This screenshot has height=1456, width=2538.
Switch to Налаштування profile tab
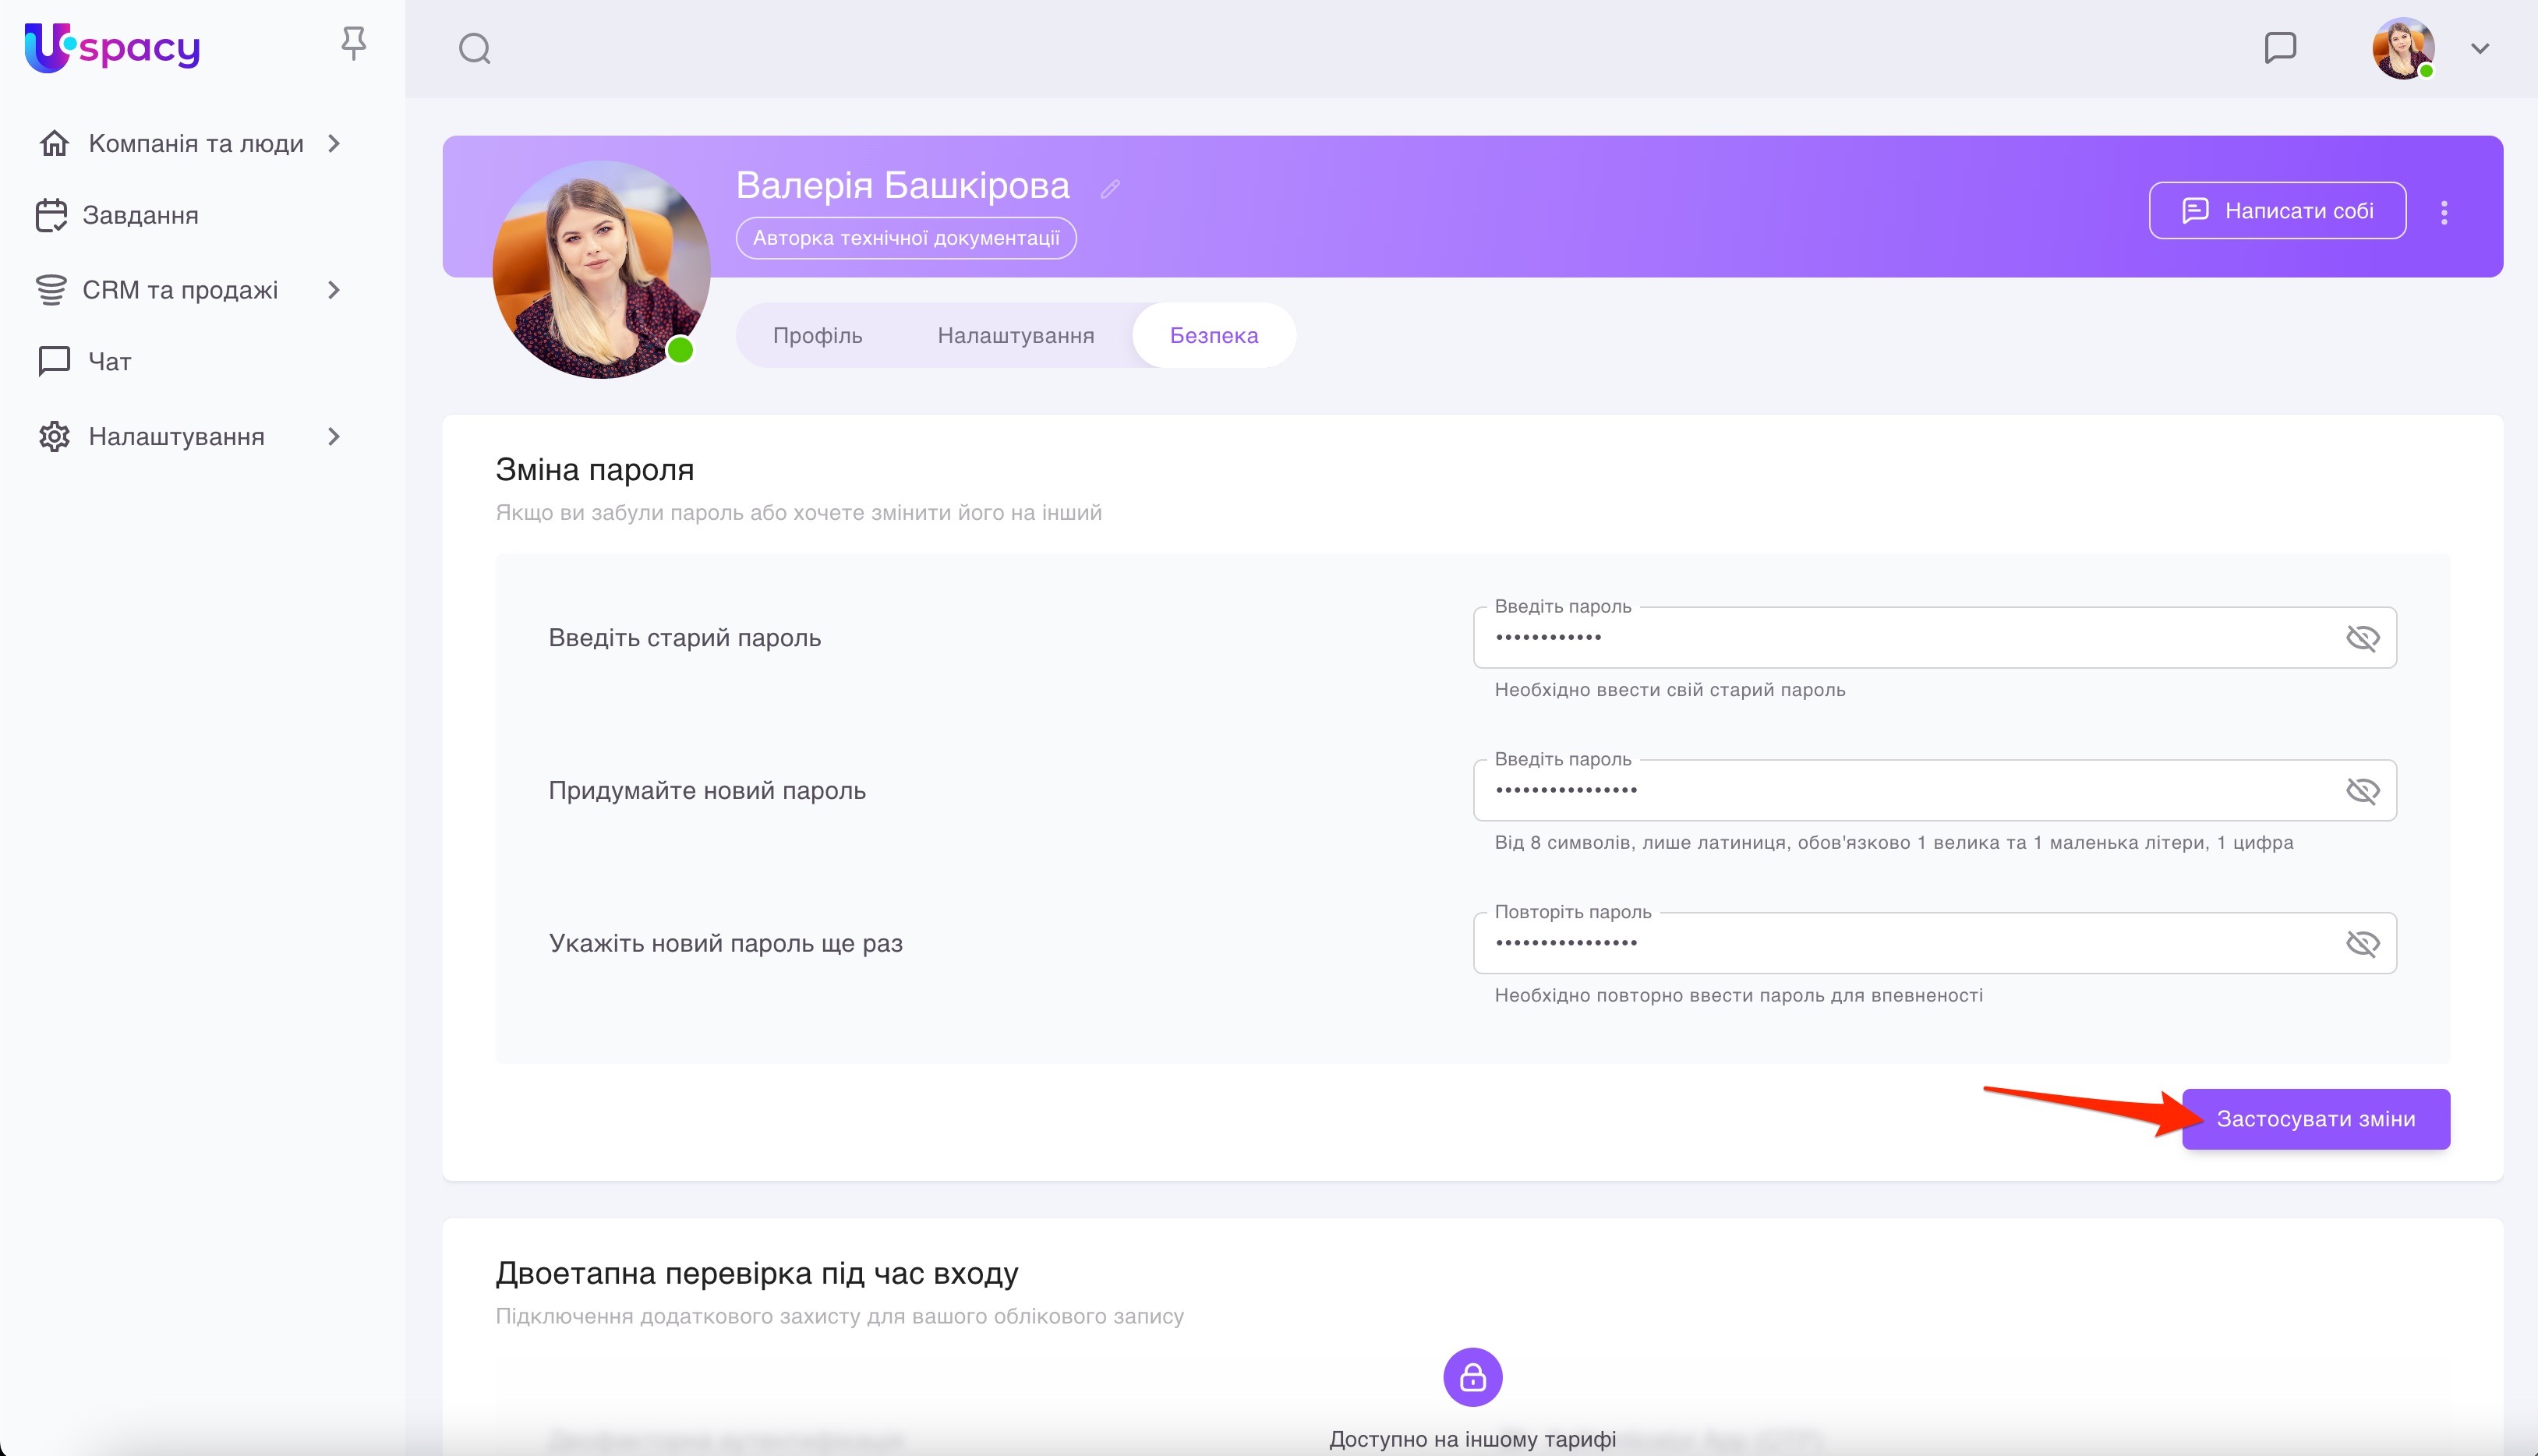coord(1015,336)
